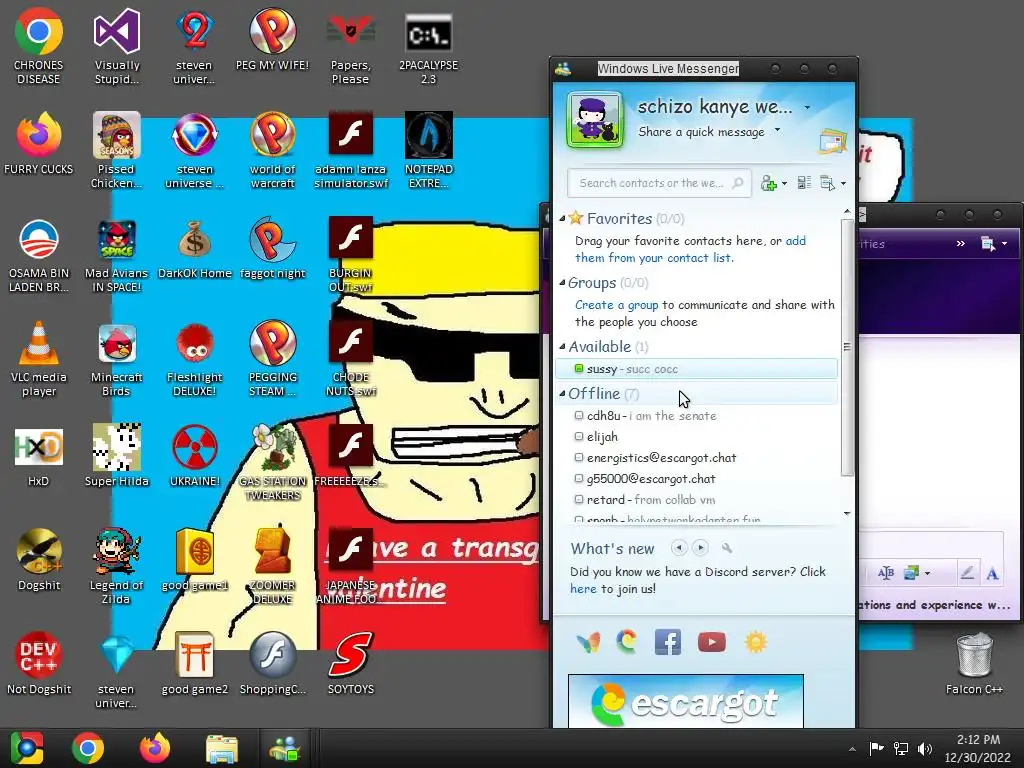Open the chevron overflow in the purple window

point(961,244)
